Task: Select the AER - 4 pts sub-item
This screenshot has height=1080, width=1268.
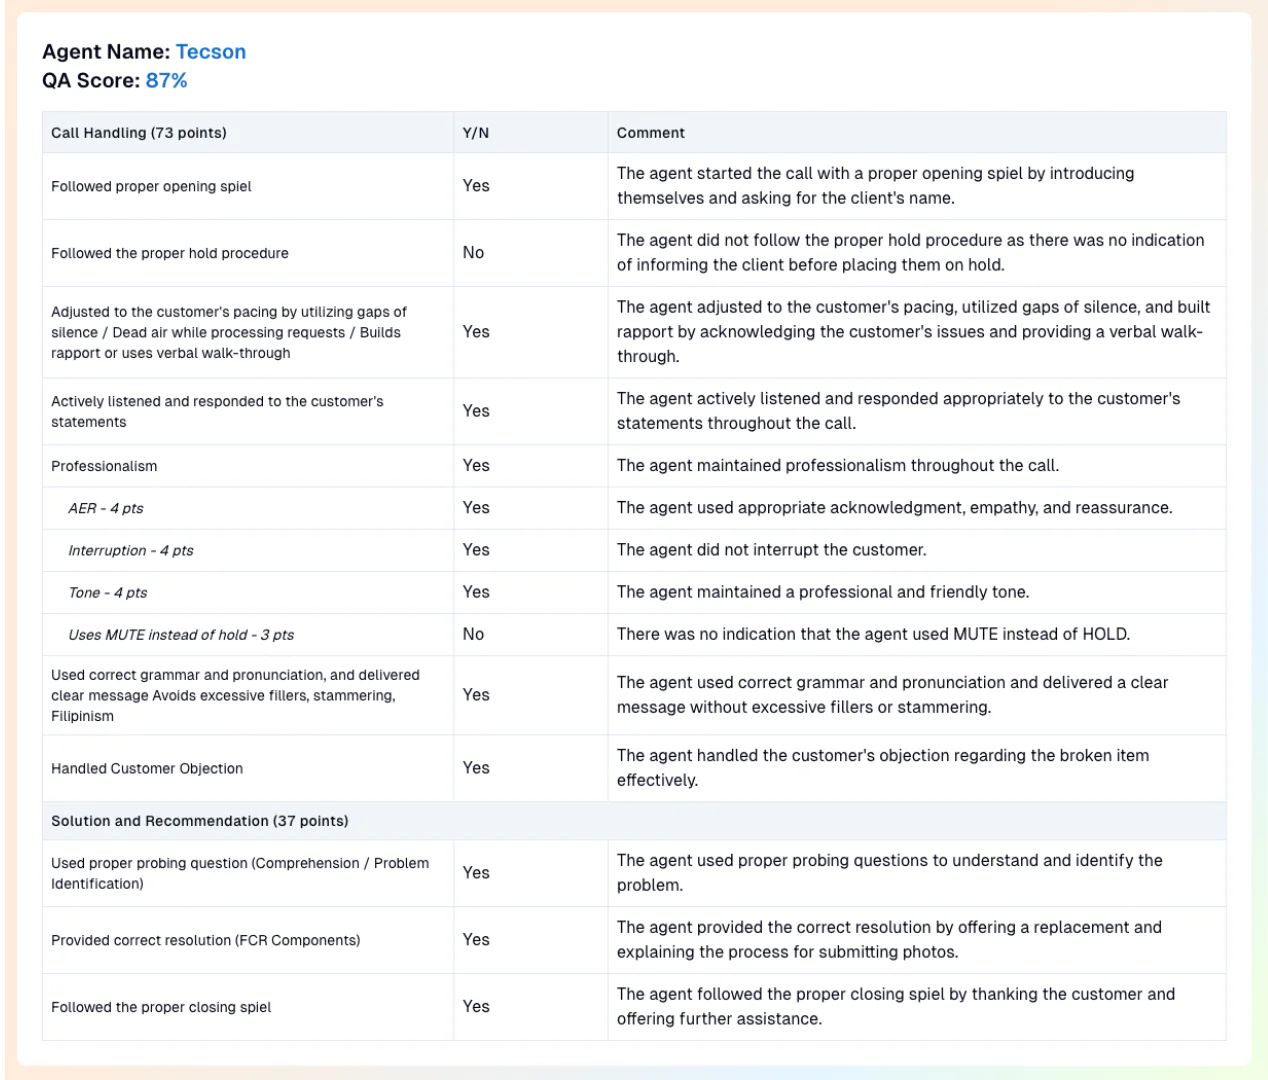Action: [x=106, y=509]
